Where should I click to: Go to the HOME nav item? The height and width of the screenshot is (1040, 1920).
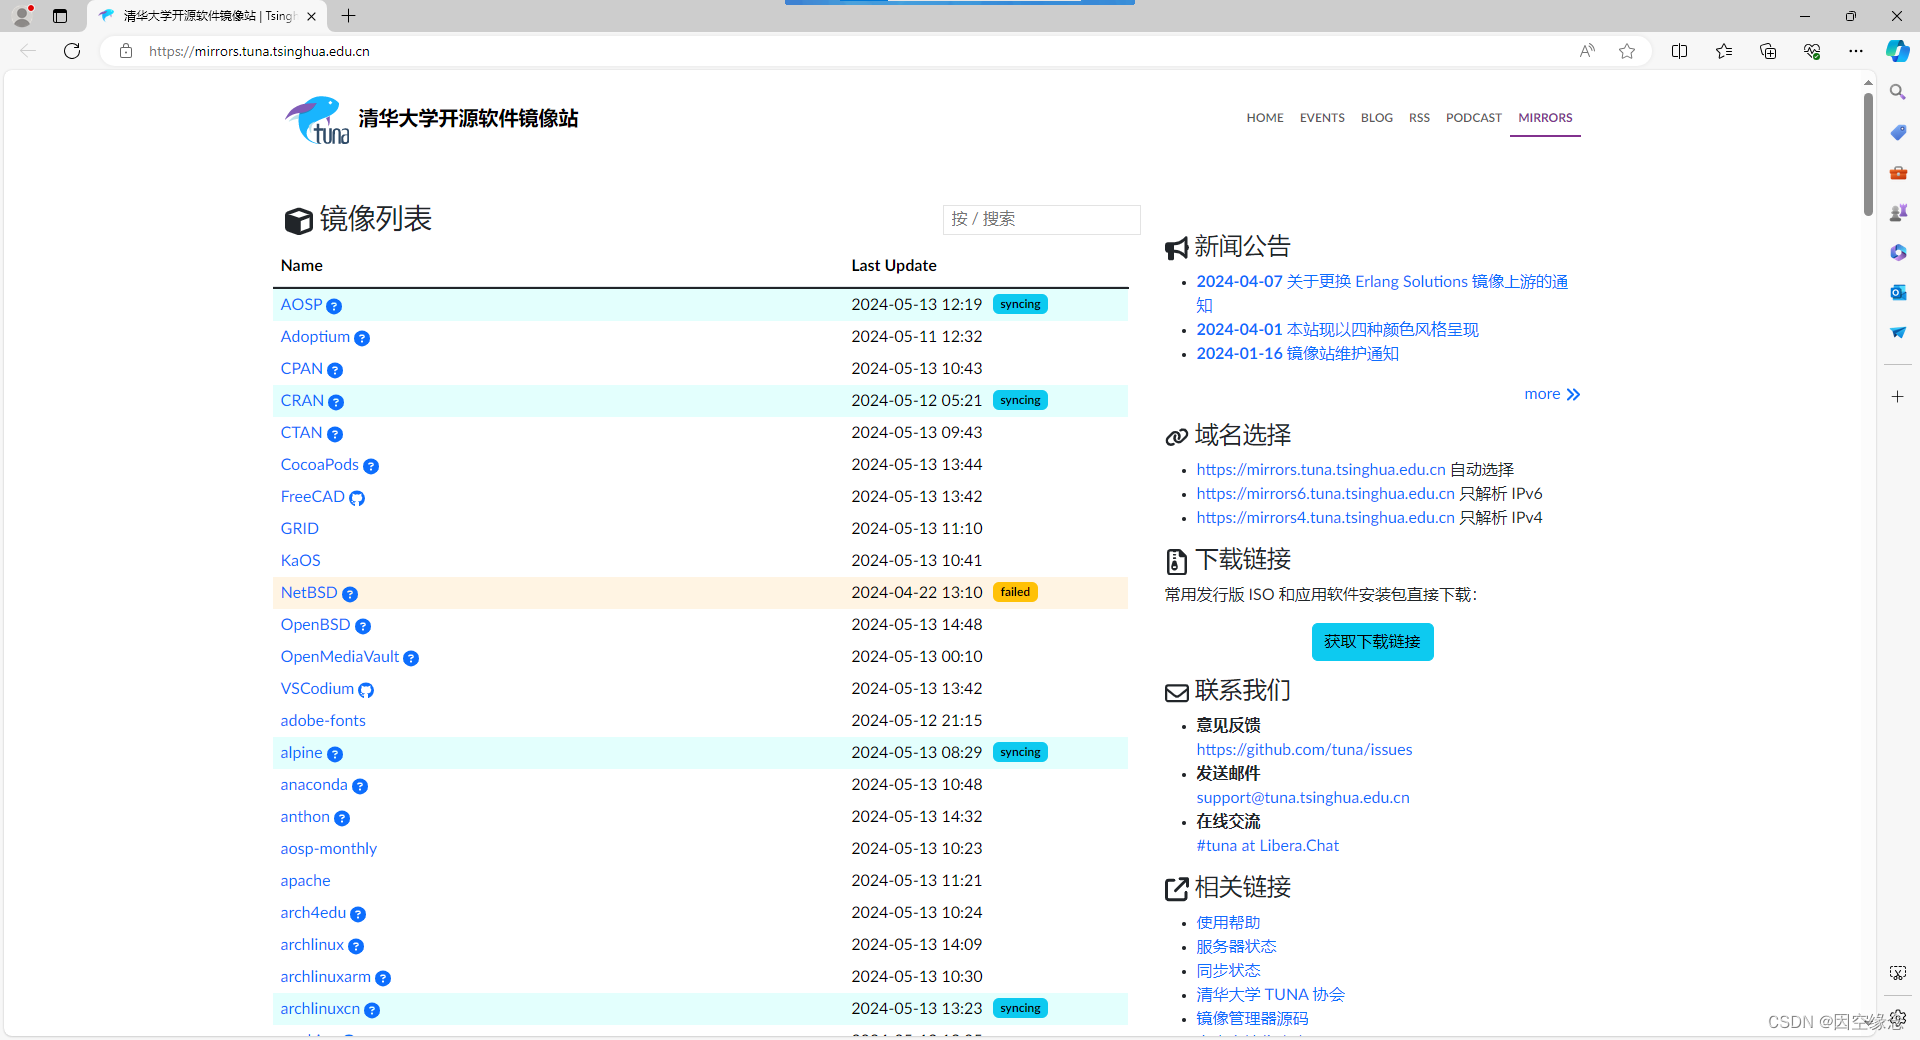tap(1265, 118)
